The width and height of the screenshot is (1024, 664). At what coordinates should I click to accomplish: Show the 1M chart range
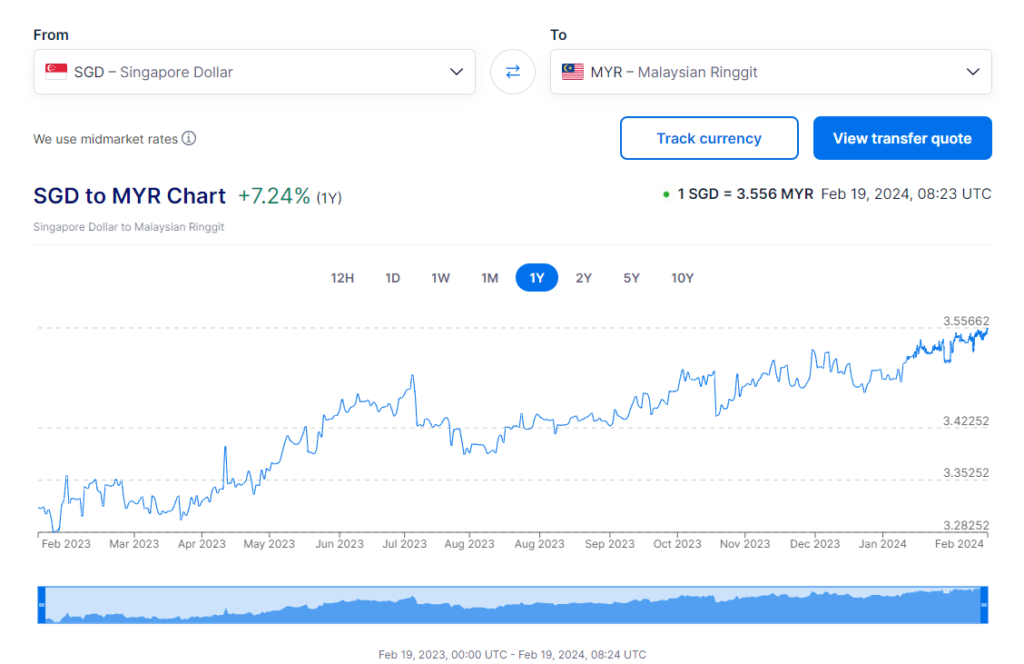489,278
